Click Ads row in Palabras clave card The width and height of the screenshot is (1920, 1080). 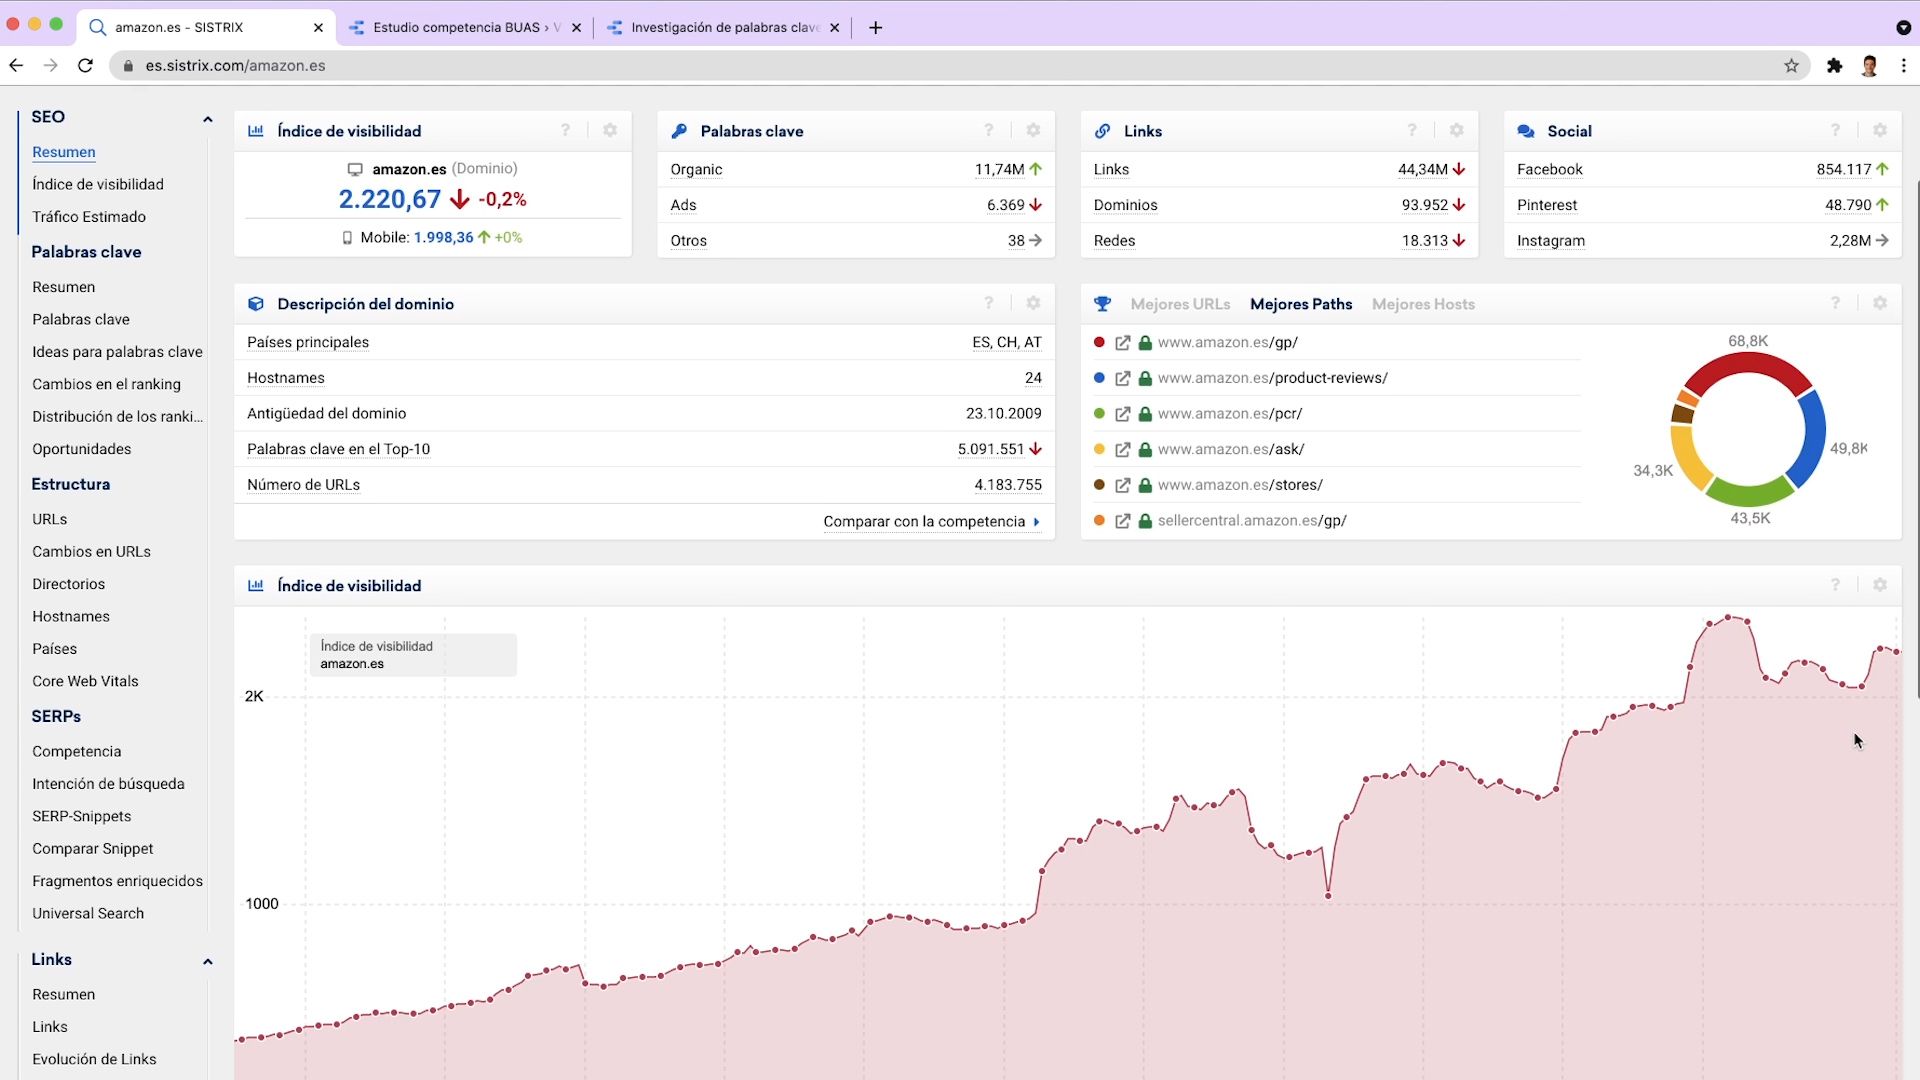tap(856, 205)
